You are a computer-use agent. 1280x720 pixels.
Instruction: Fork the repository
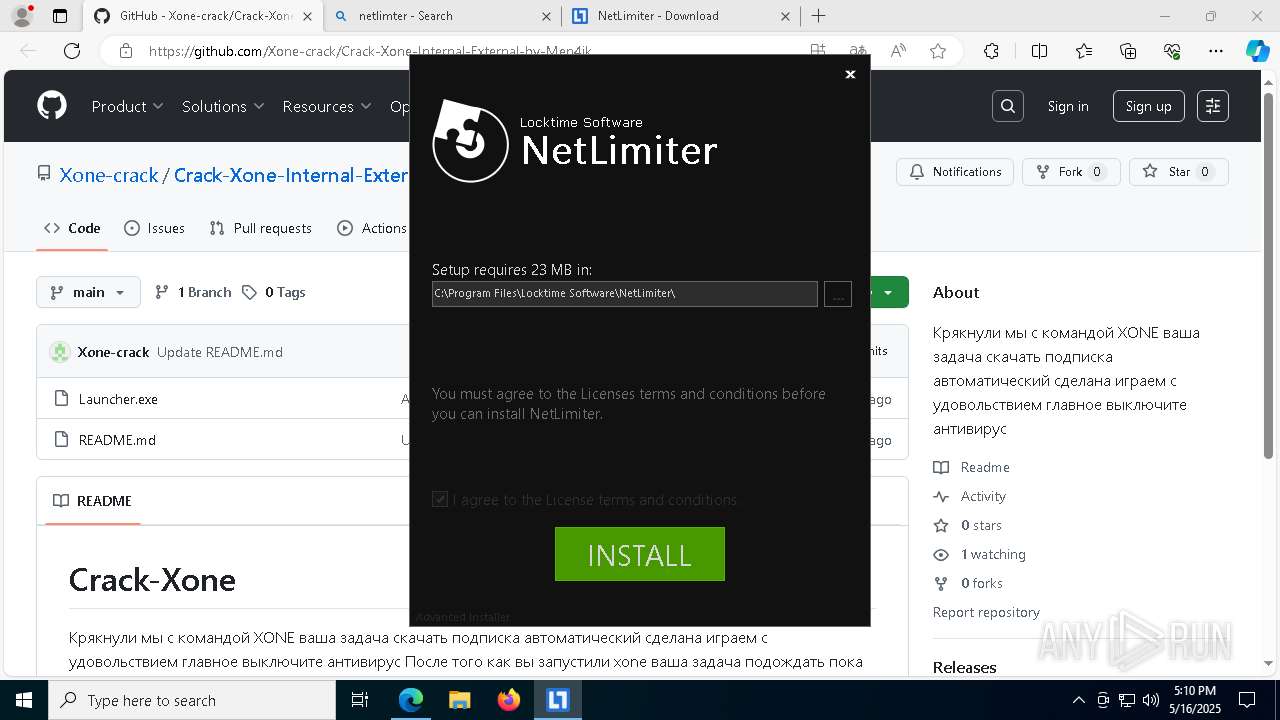(x=1071, y=172)
